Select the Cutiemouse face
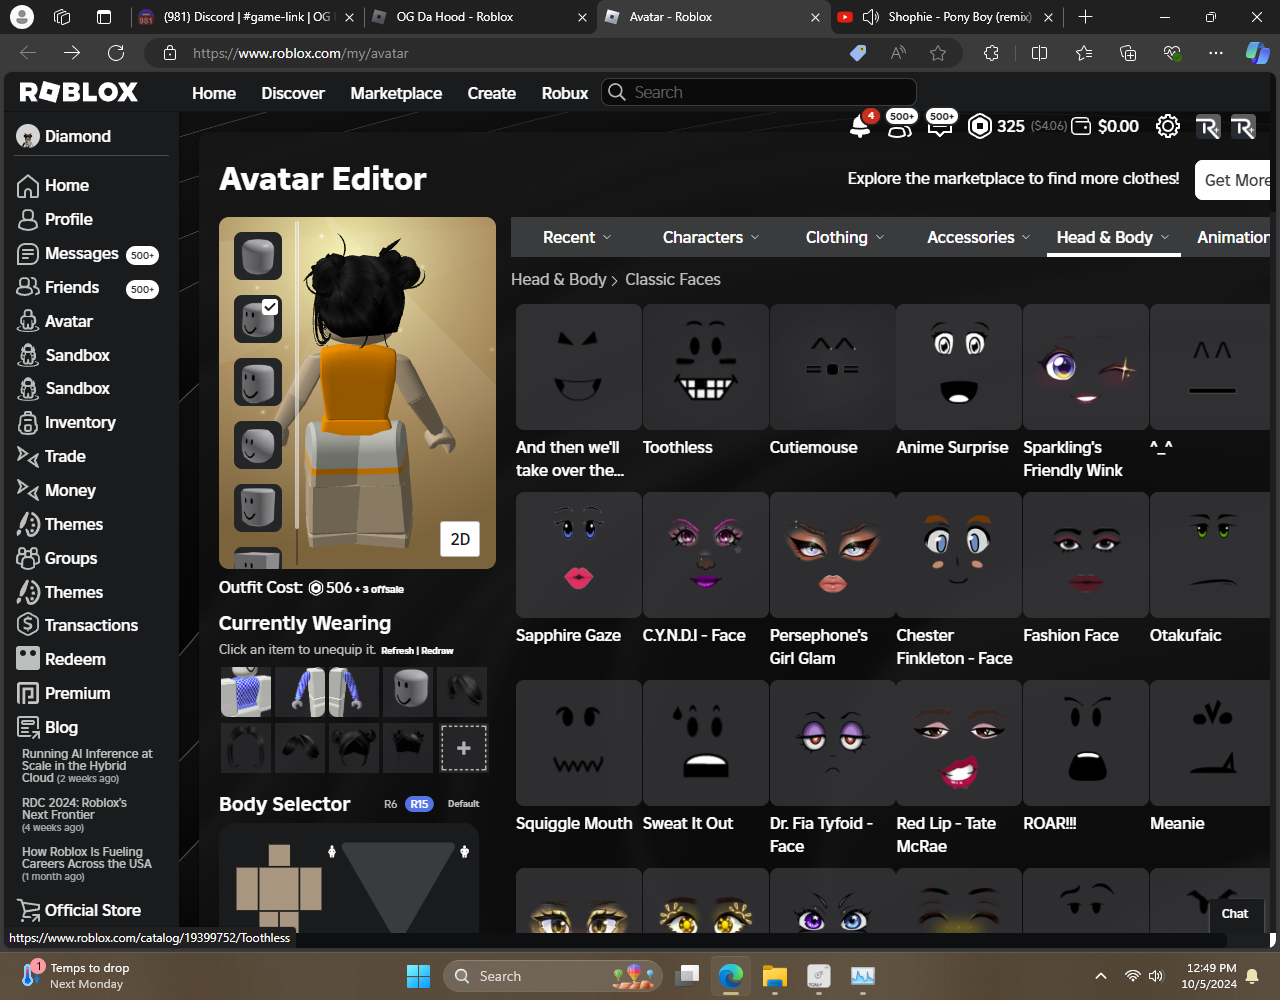The image size is (1280, 1000). 832,367
